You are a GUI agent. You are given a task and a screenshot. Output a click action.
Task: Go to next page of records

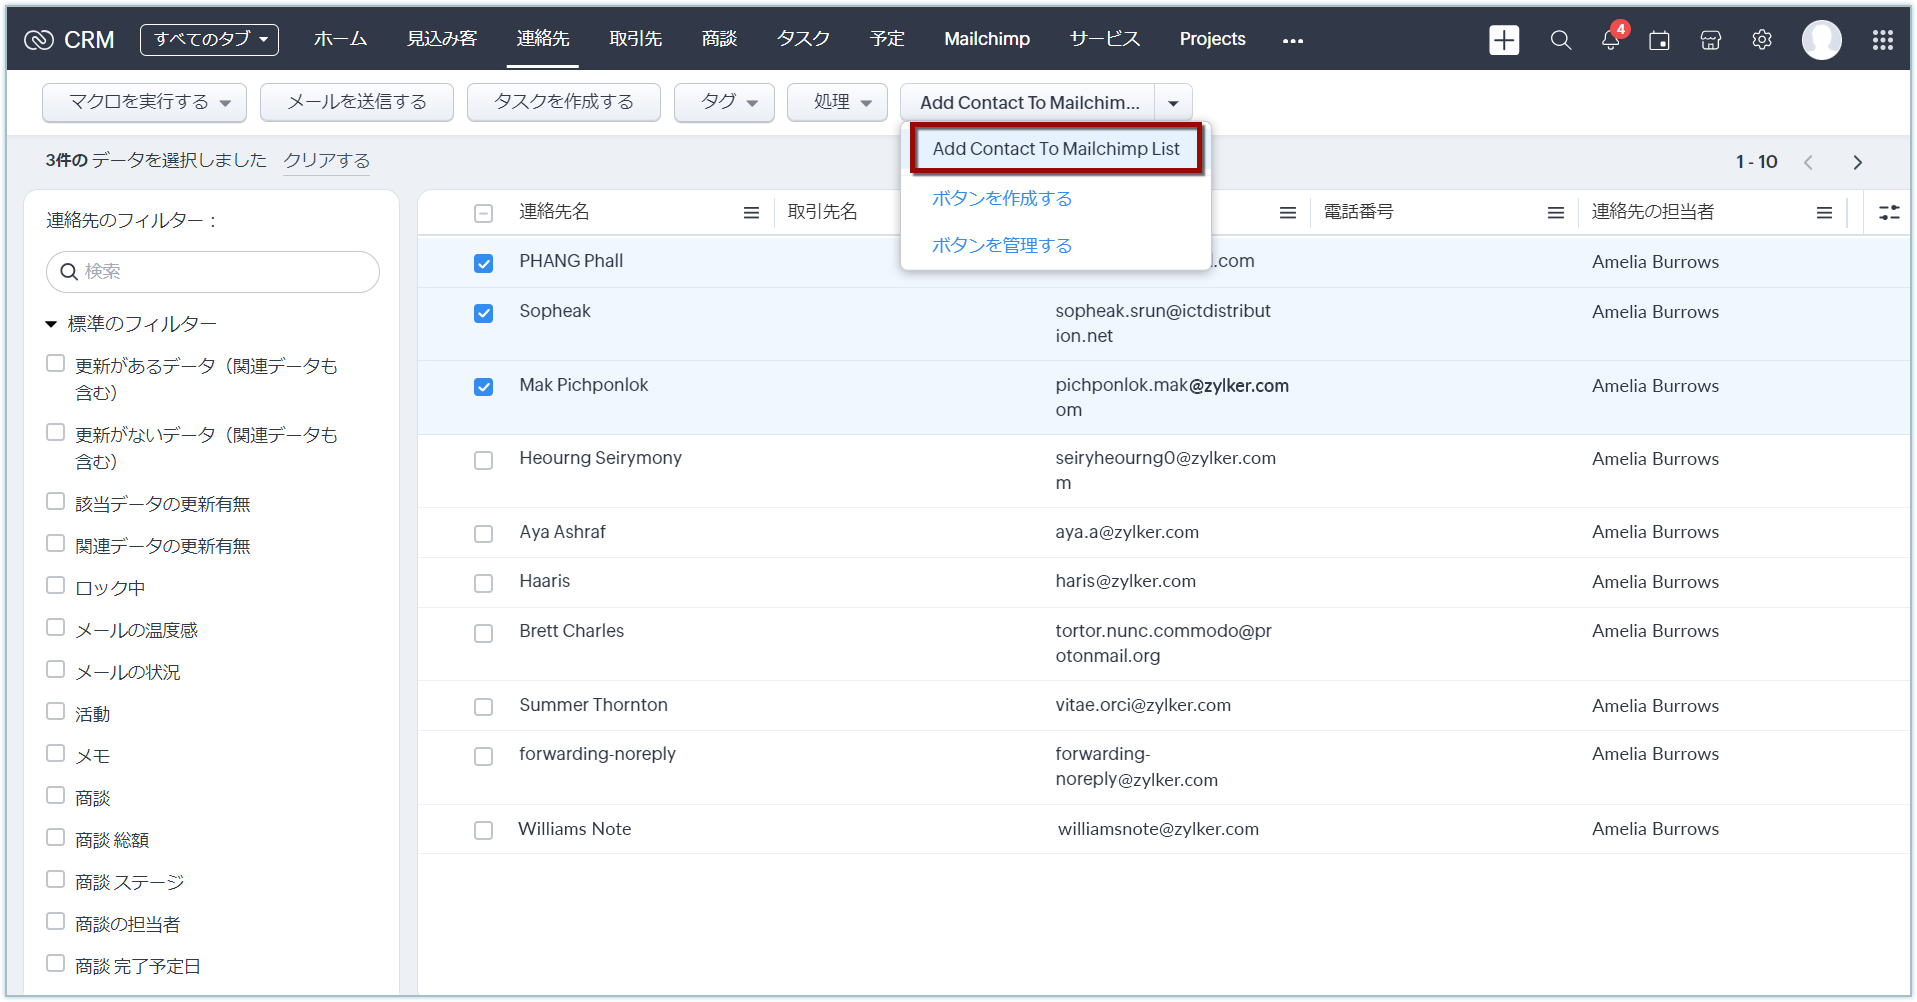[1857, 162]
